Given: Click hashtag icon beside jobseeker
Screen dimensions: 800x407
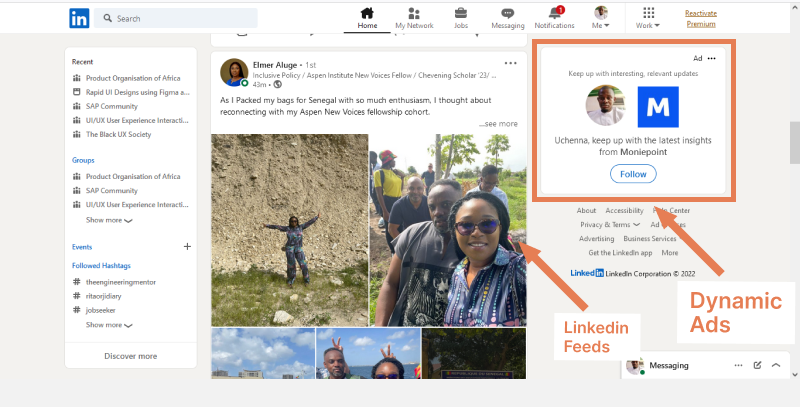Looking at the screenshot, I should 77,310.
